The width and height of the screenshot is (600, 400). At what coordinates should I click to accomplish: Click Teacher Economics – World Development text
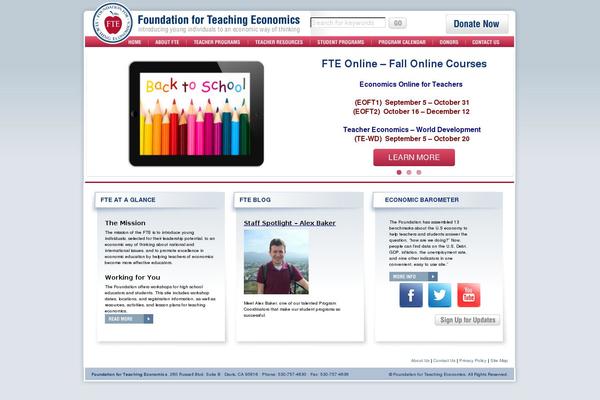412,130
